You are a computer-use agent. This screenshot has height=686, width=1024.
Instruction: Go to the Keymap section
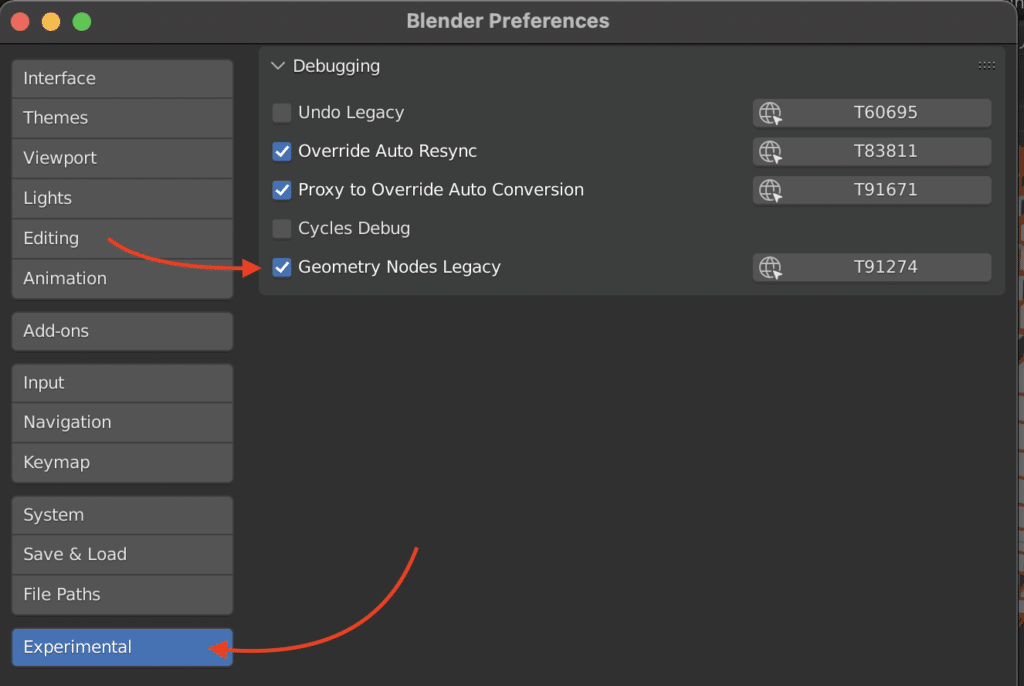coord(122,463)
